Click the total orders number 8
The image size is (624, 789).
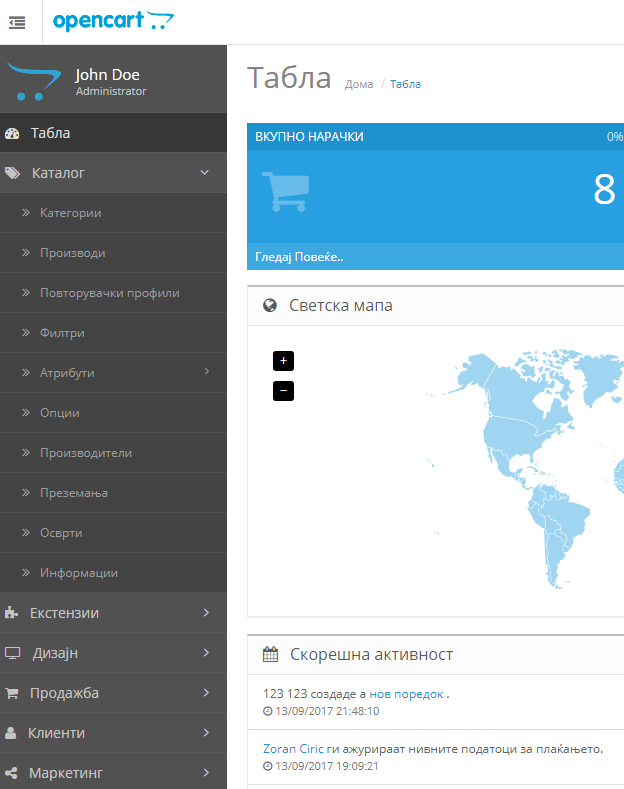click(x=604, y=190)
